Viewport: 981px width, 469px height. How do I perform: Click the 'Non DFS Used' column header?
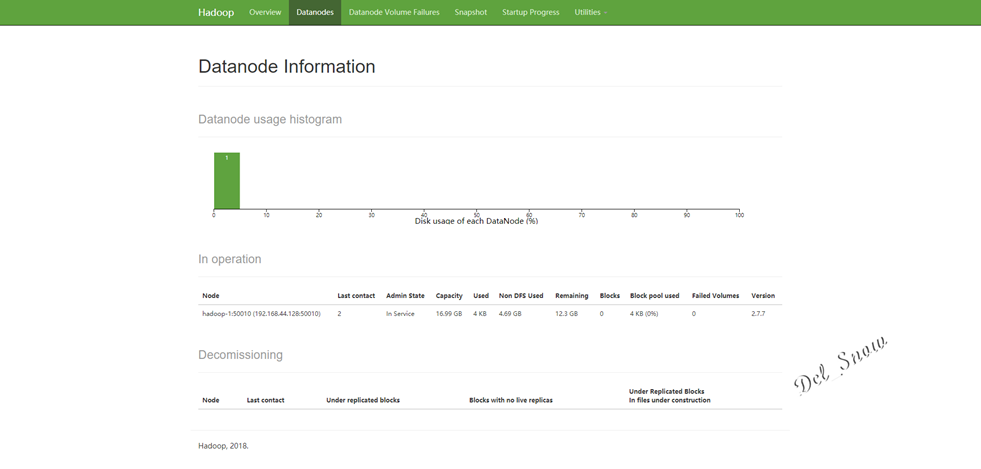point(521,296)
